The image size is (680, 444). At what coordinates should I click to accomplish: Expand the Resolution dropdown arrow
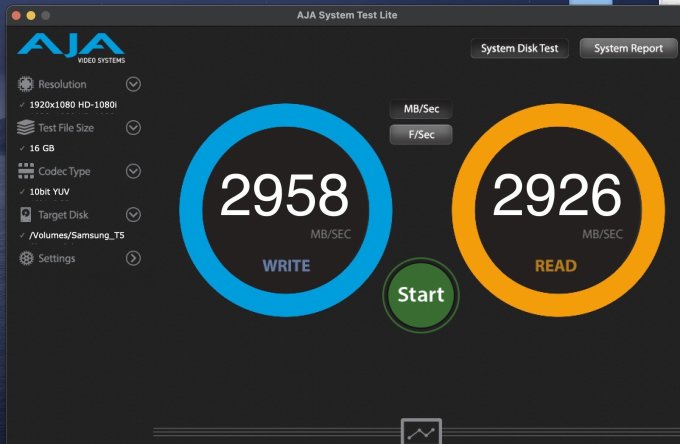pos(133,84)
